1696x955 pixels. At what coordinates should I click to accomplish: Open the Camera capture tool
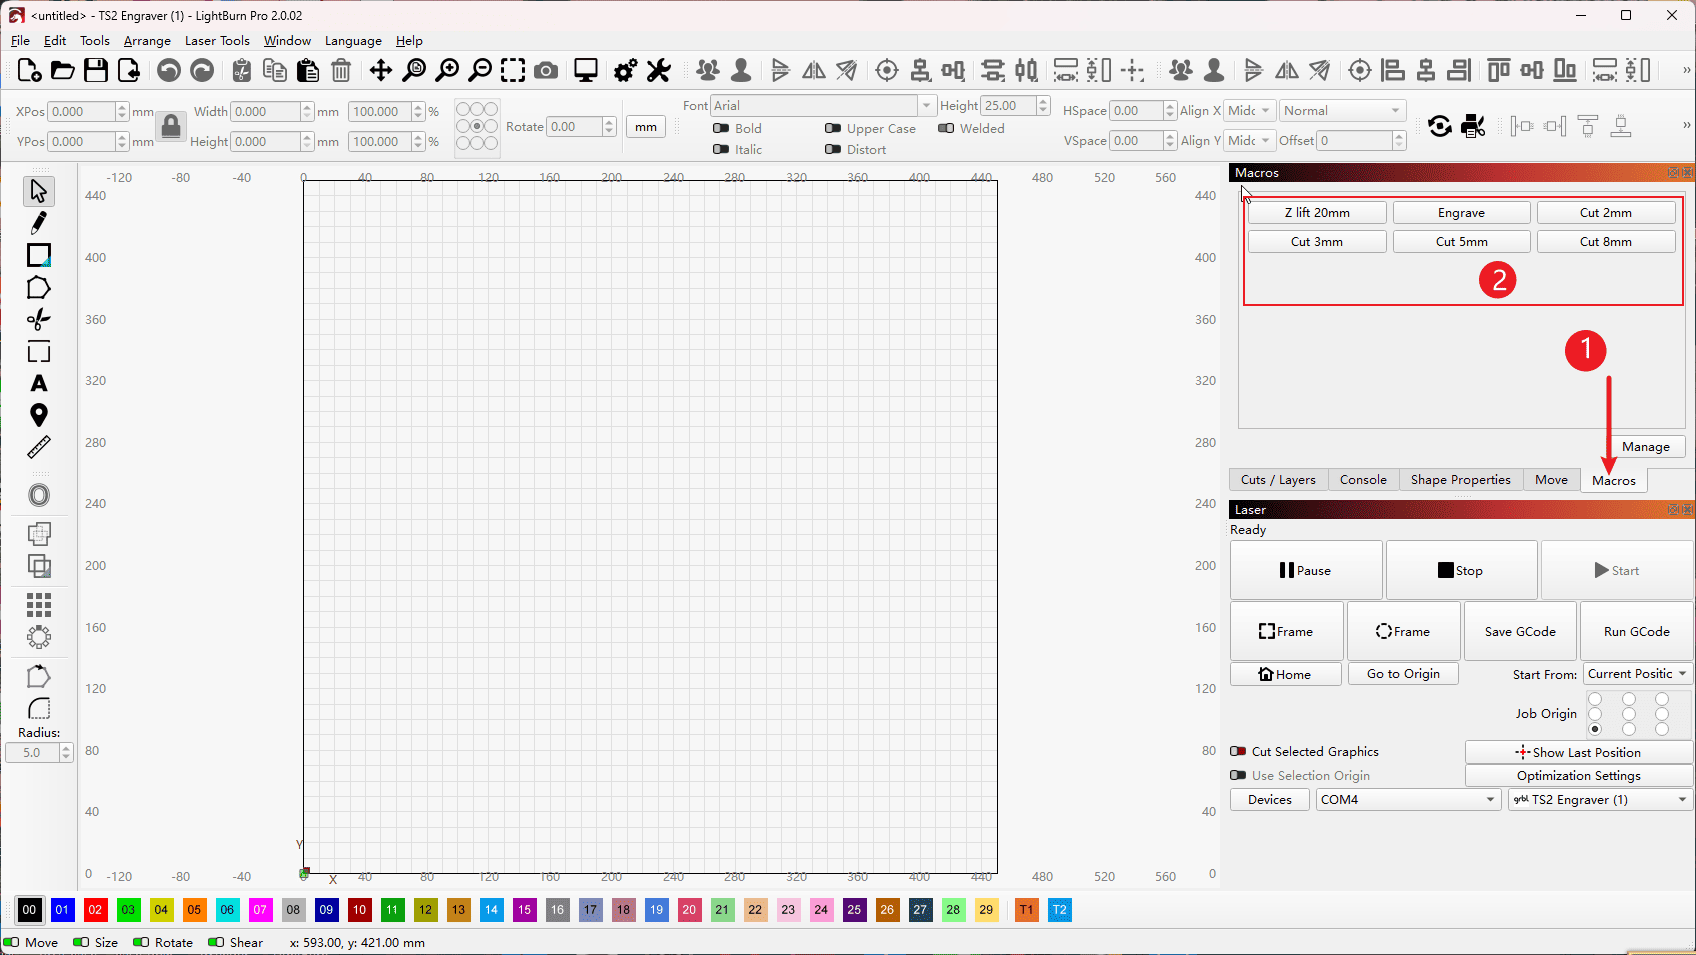pos(546,70)
